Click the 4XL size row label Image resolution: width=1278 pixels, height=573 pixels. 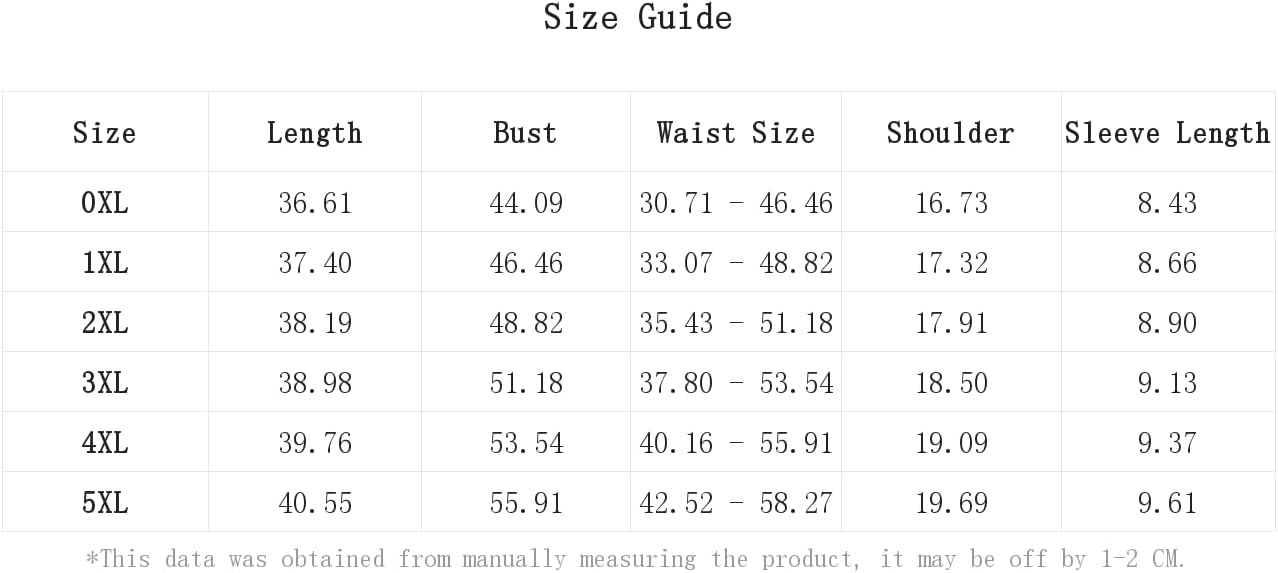click(104, 443)
